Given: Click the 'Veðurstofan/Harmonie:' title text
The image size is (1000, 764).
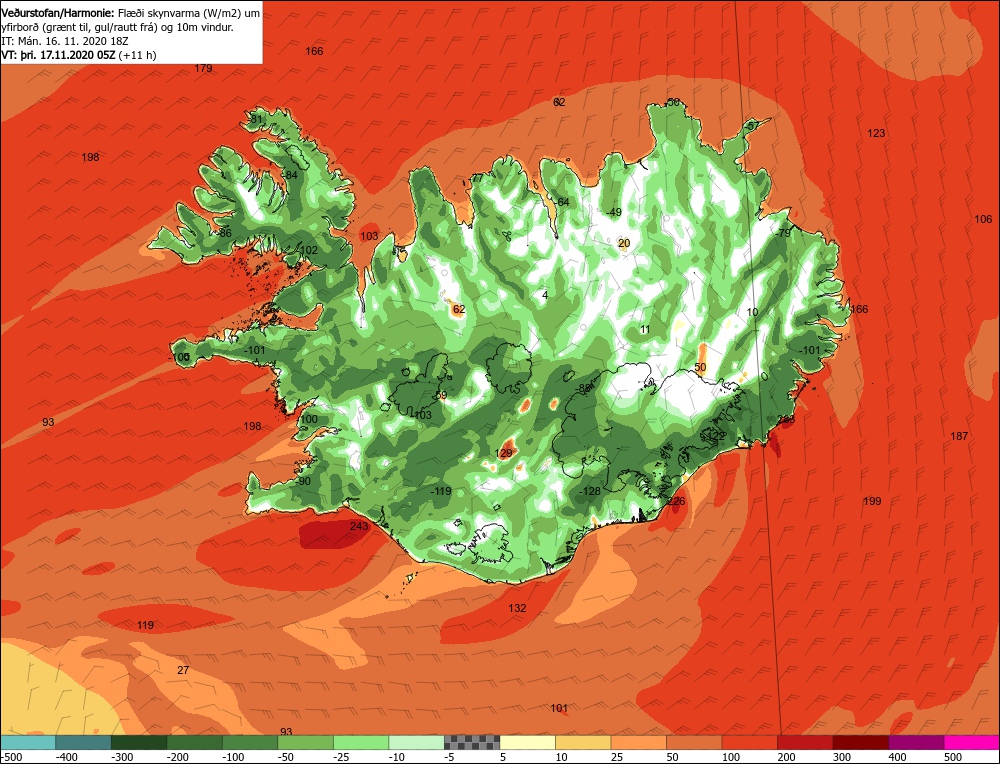Looking at the screenshot, I should tap(58, 13).
